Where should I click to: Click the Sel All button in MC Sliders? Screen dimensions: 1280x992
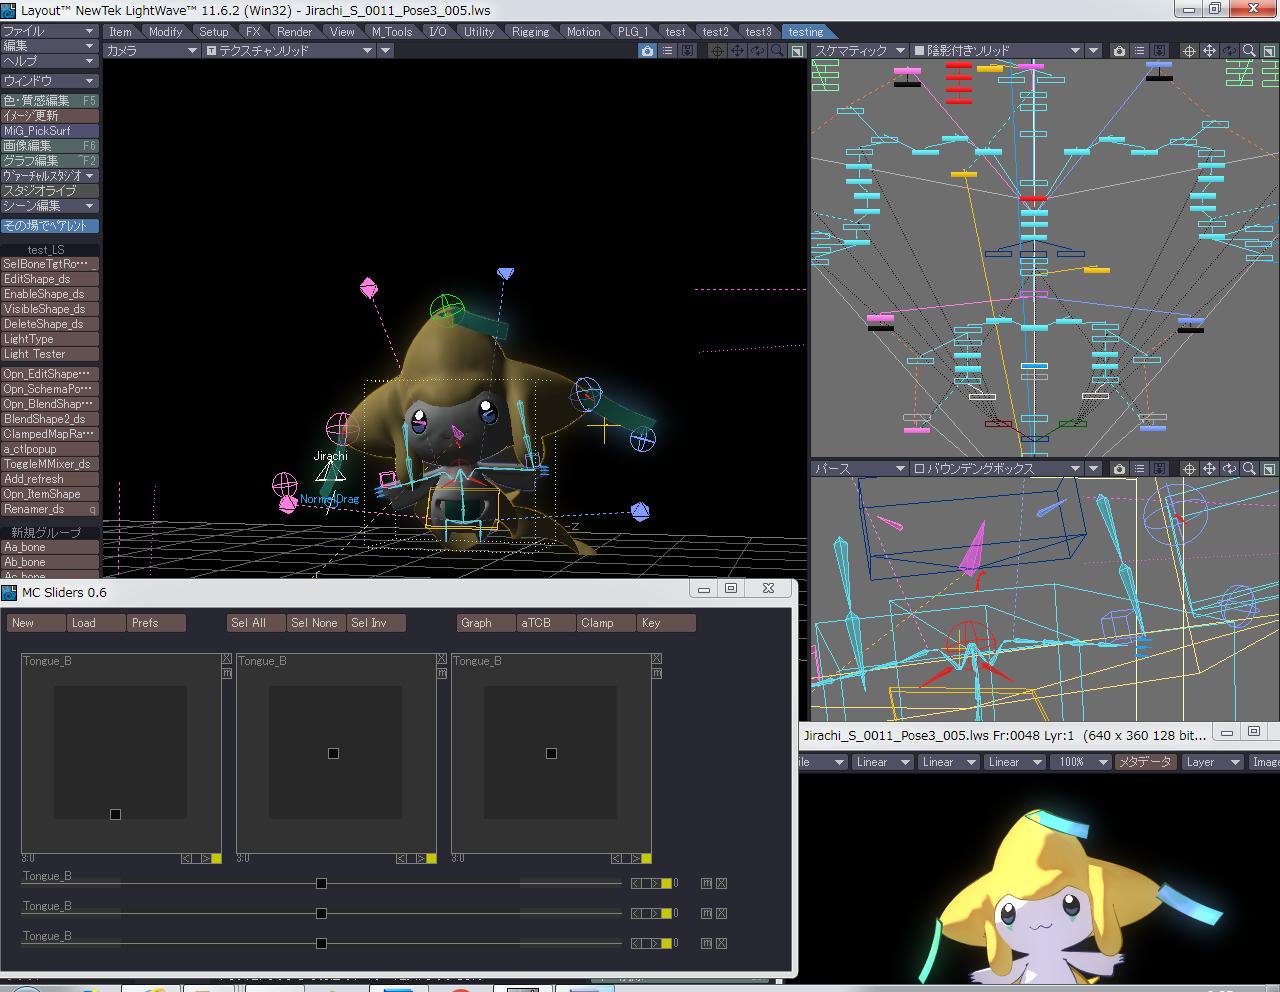(x=255, y=623)
